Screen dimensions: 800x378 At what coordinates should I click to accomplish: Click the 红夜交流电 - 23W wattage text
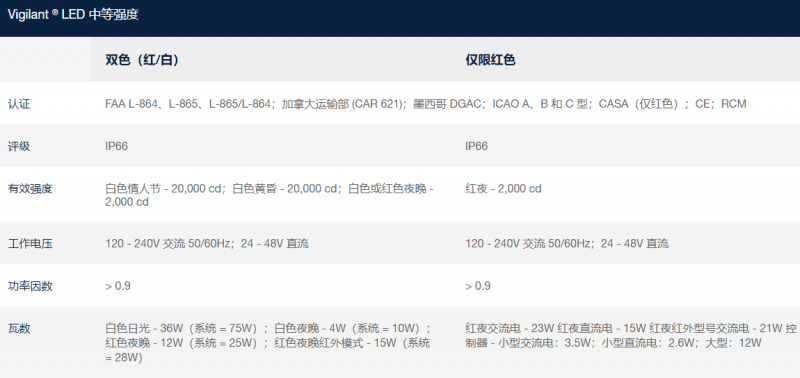point(510,329)
